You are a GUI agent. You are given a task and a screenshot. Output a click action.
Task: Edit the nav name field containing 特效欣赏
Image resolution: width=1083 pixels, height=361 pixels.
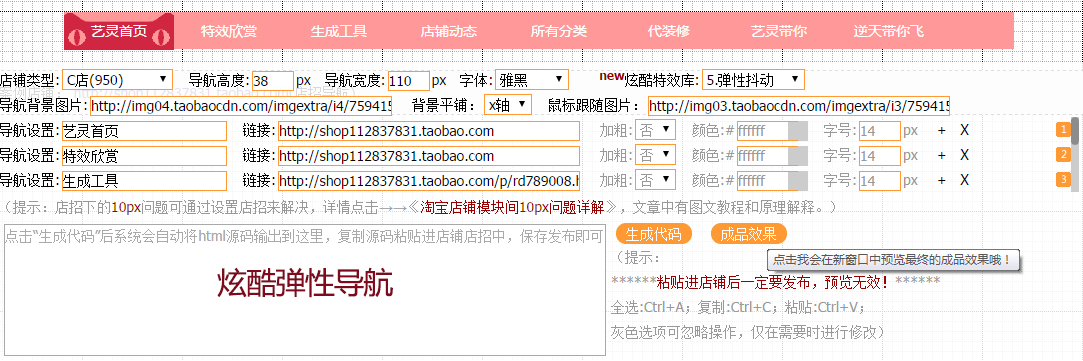[144, 156]
